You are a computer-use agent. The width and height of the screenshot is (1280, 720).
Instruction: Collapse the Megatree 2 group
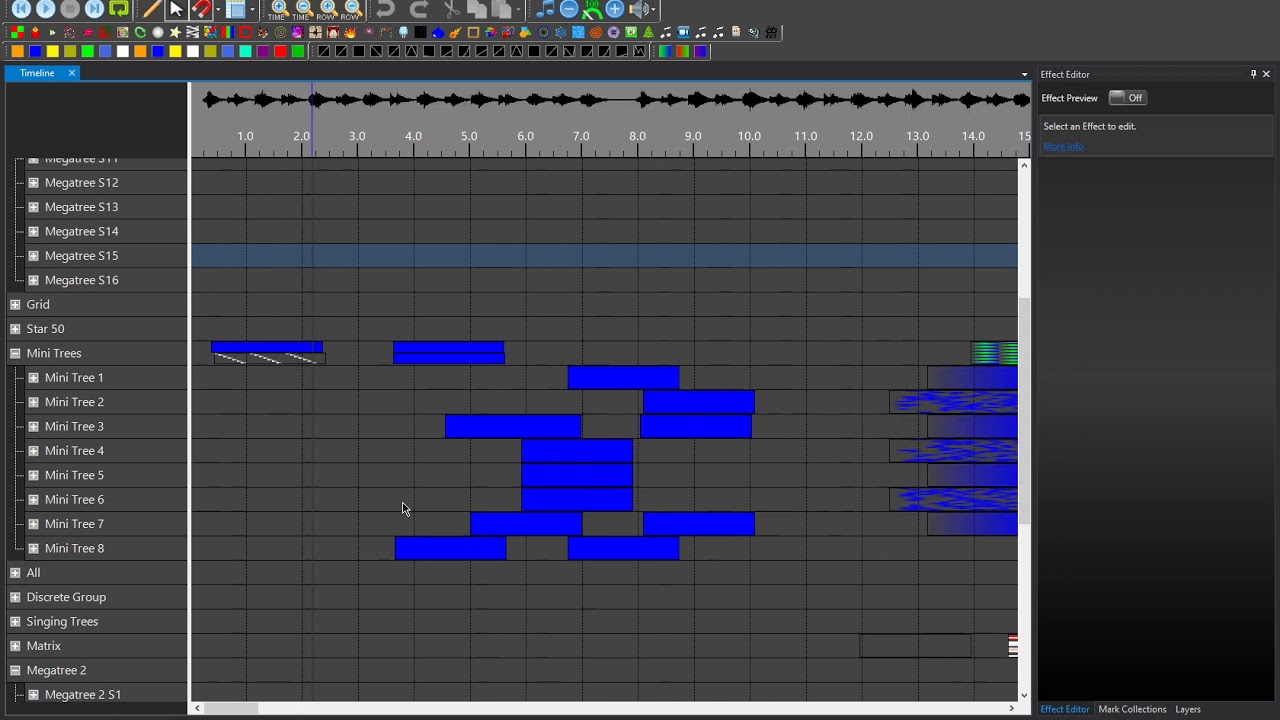pos(15,670)
